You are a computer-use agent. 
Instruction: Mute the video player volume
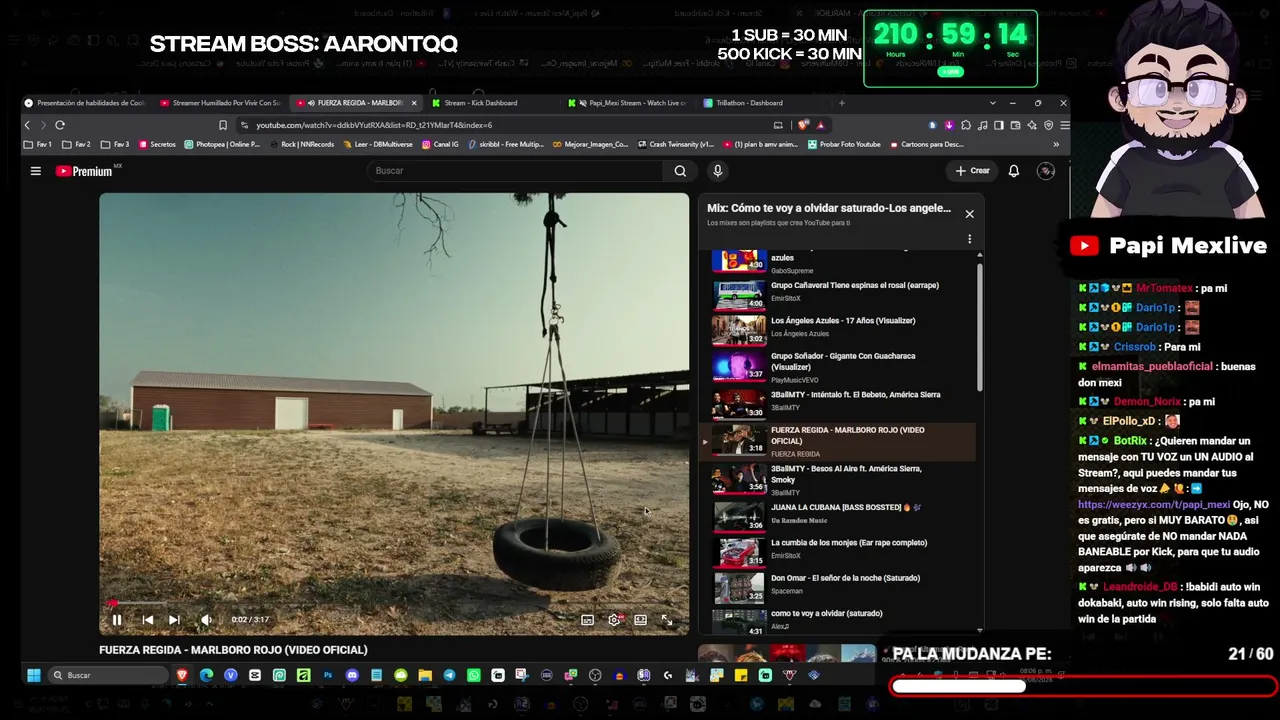pyautogui.click(x=206, y=620)
